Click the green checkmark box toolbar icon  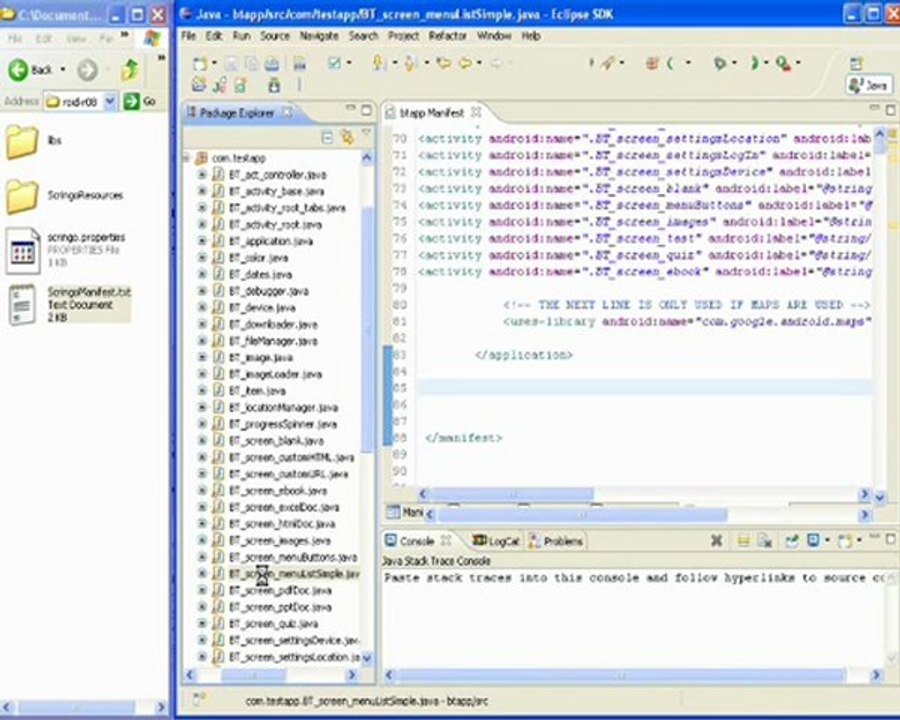(x=334, y=63)
